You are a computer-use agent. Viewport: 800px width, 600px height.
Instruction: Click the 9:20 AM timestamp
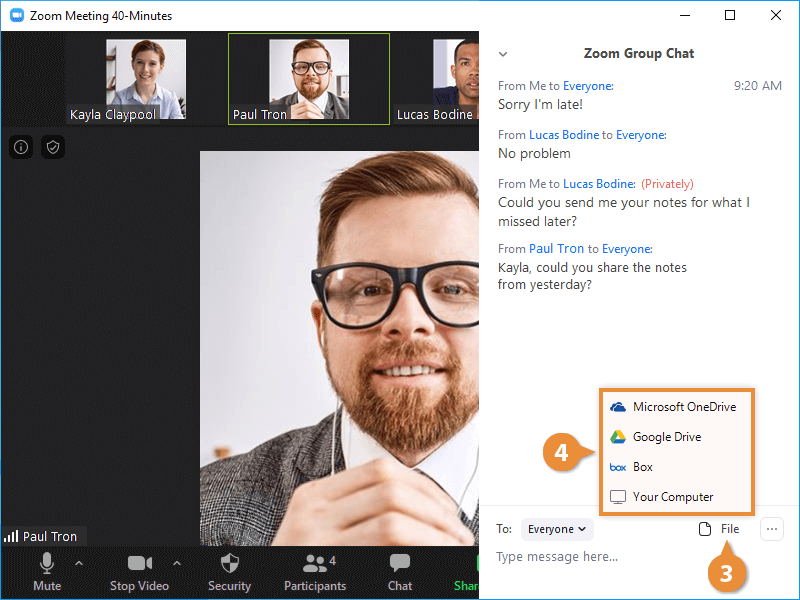click(x=758, y=86)
